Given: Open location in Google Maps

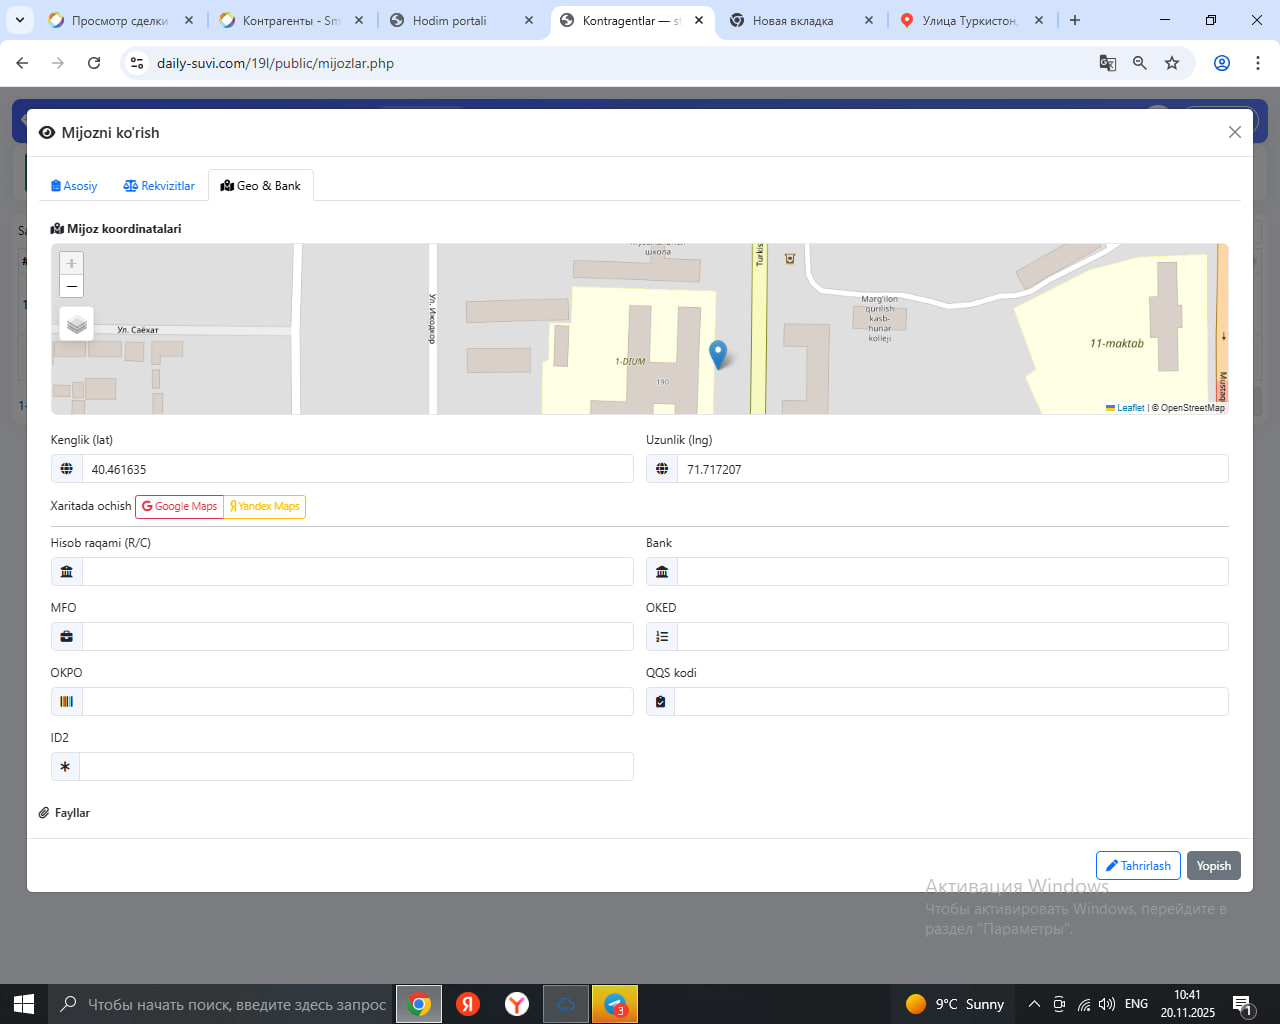Looking at the screenshot, I should click(x=179, y=507).
